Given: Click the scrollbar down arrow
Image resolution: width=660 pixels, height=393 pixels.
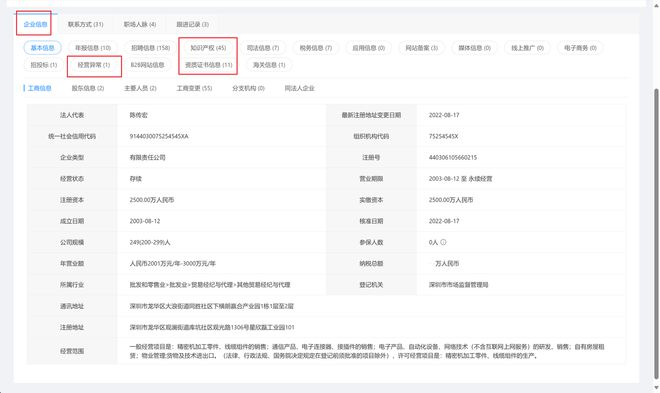Looking at the screenshot, I should tap(656, 388).
